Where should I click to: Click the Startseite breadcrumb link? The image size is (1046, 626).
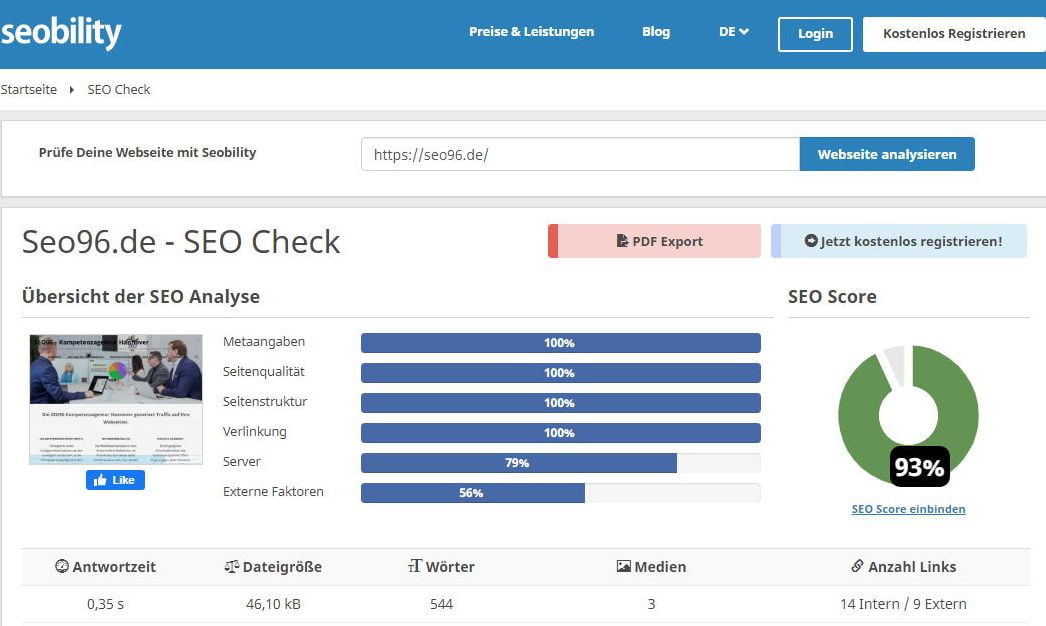coord(29,90)
